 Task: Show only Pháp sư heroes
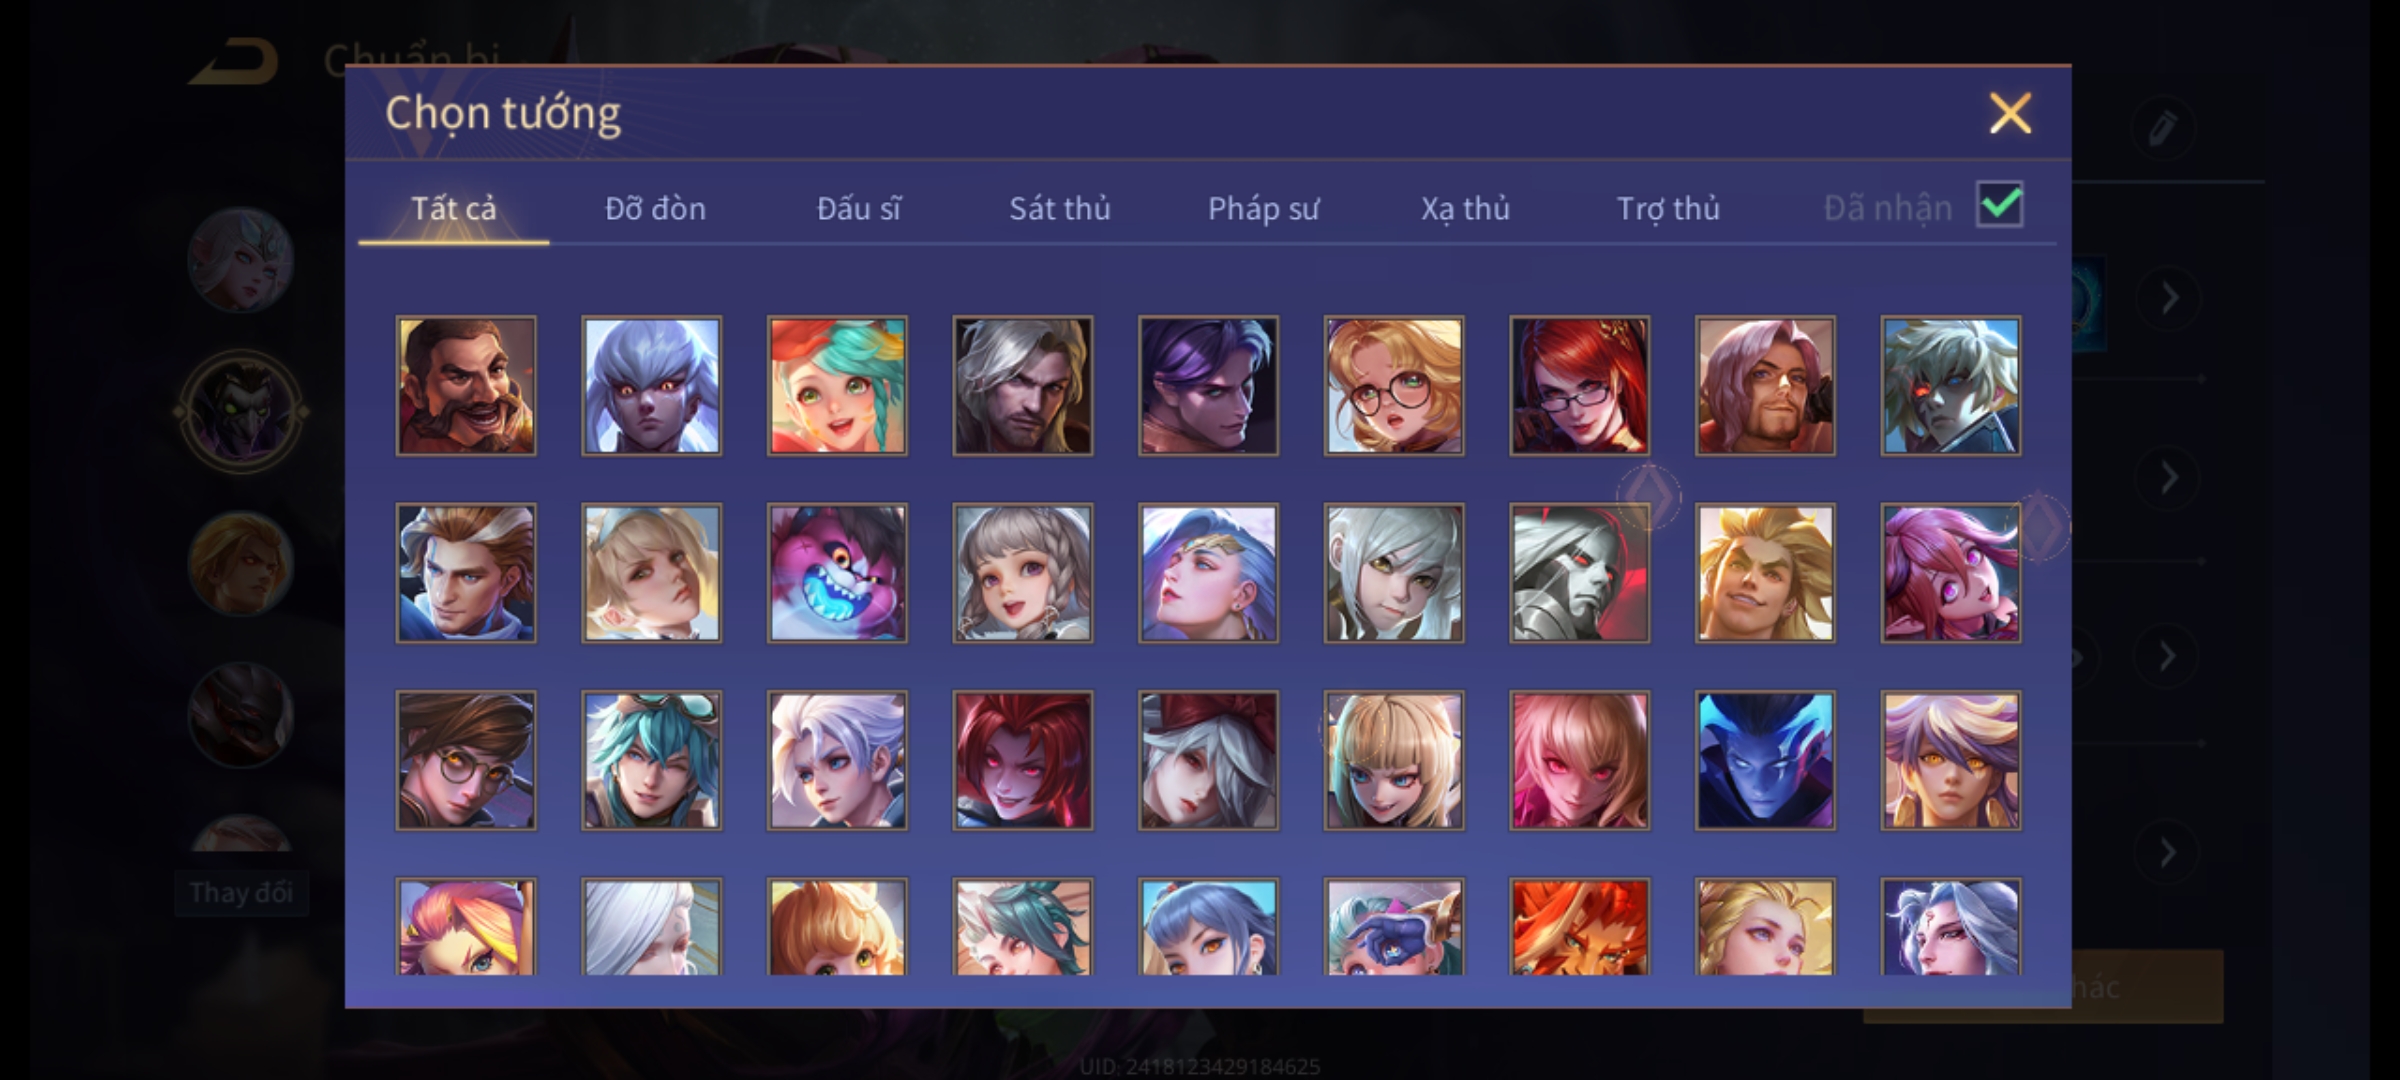(x=1263, y=208)
